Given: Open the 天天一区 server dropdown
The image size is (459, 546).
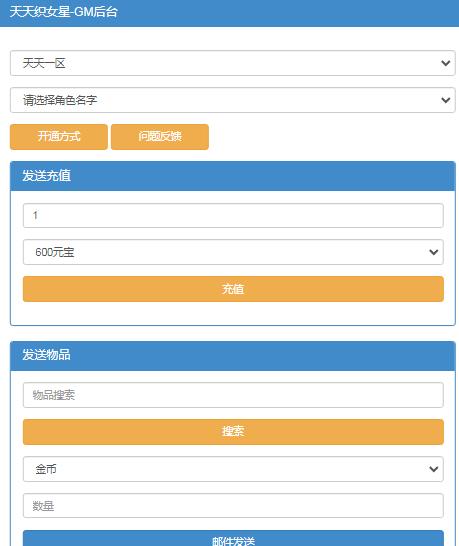Looking at the screenshot, I should (233, 63).
